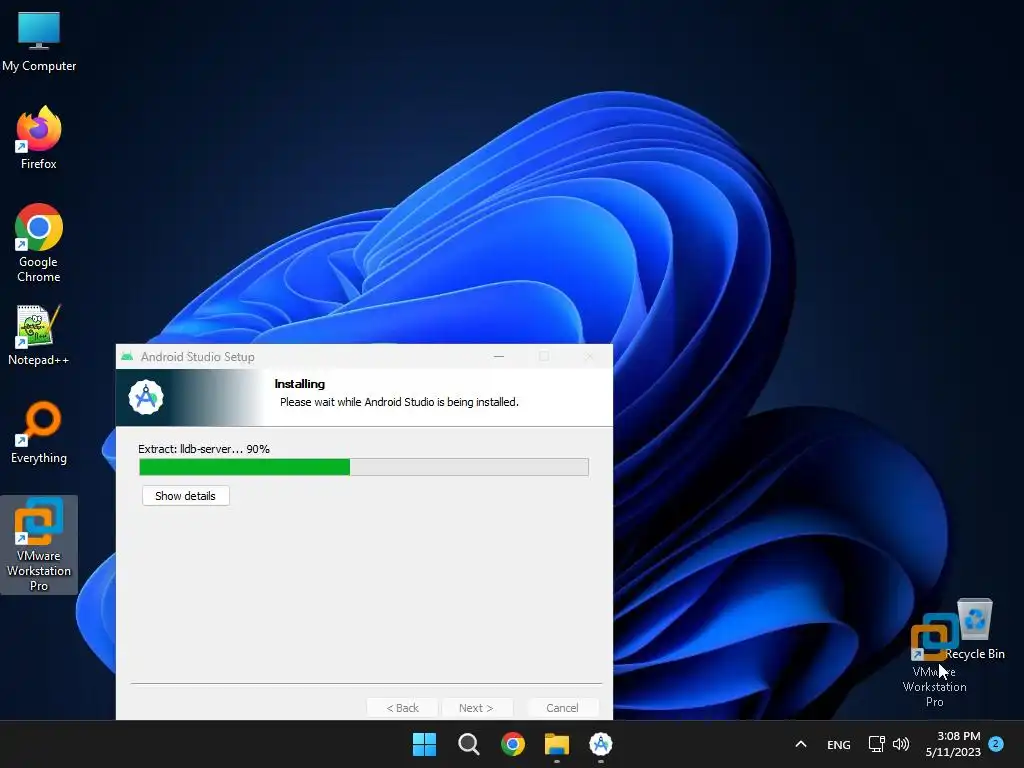Click the Android Studio logo in installer header
Image resolution: width=1024 pixels, height=768 pixels.
[146, 397]
